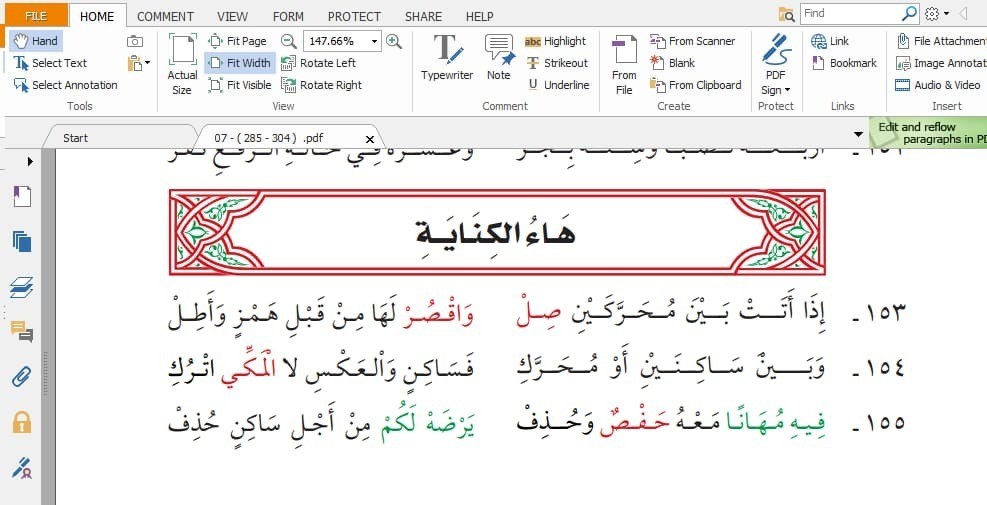Expand the zoom percentage dropdown
Screen dimensions: 987x505
(x=375, y=41)
